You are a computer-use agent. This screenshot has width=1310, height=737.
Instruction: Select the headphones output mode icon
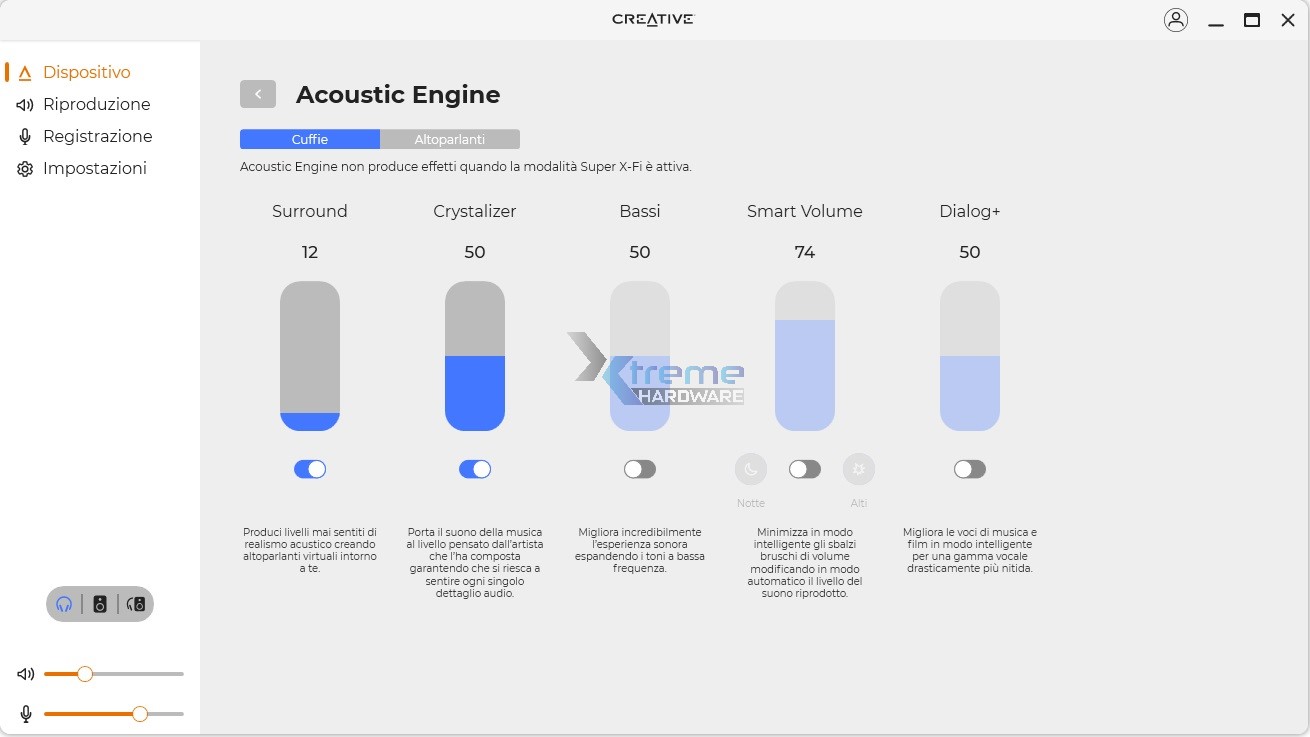tap(65, 604)
